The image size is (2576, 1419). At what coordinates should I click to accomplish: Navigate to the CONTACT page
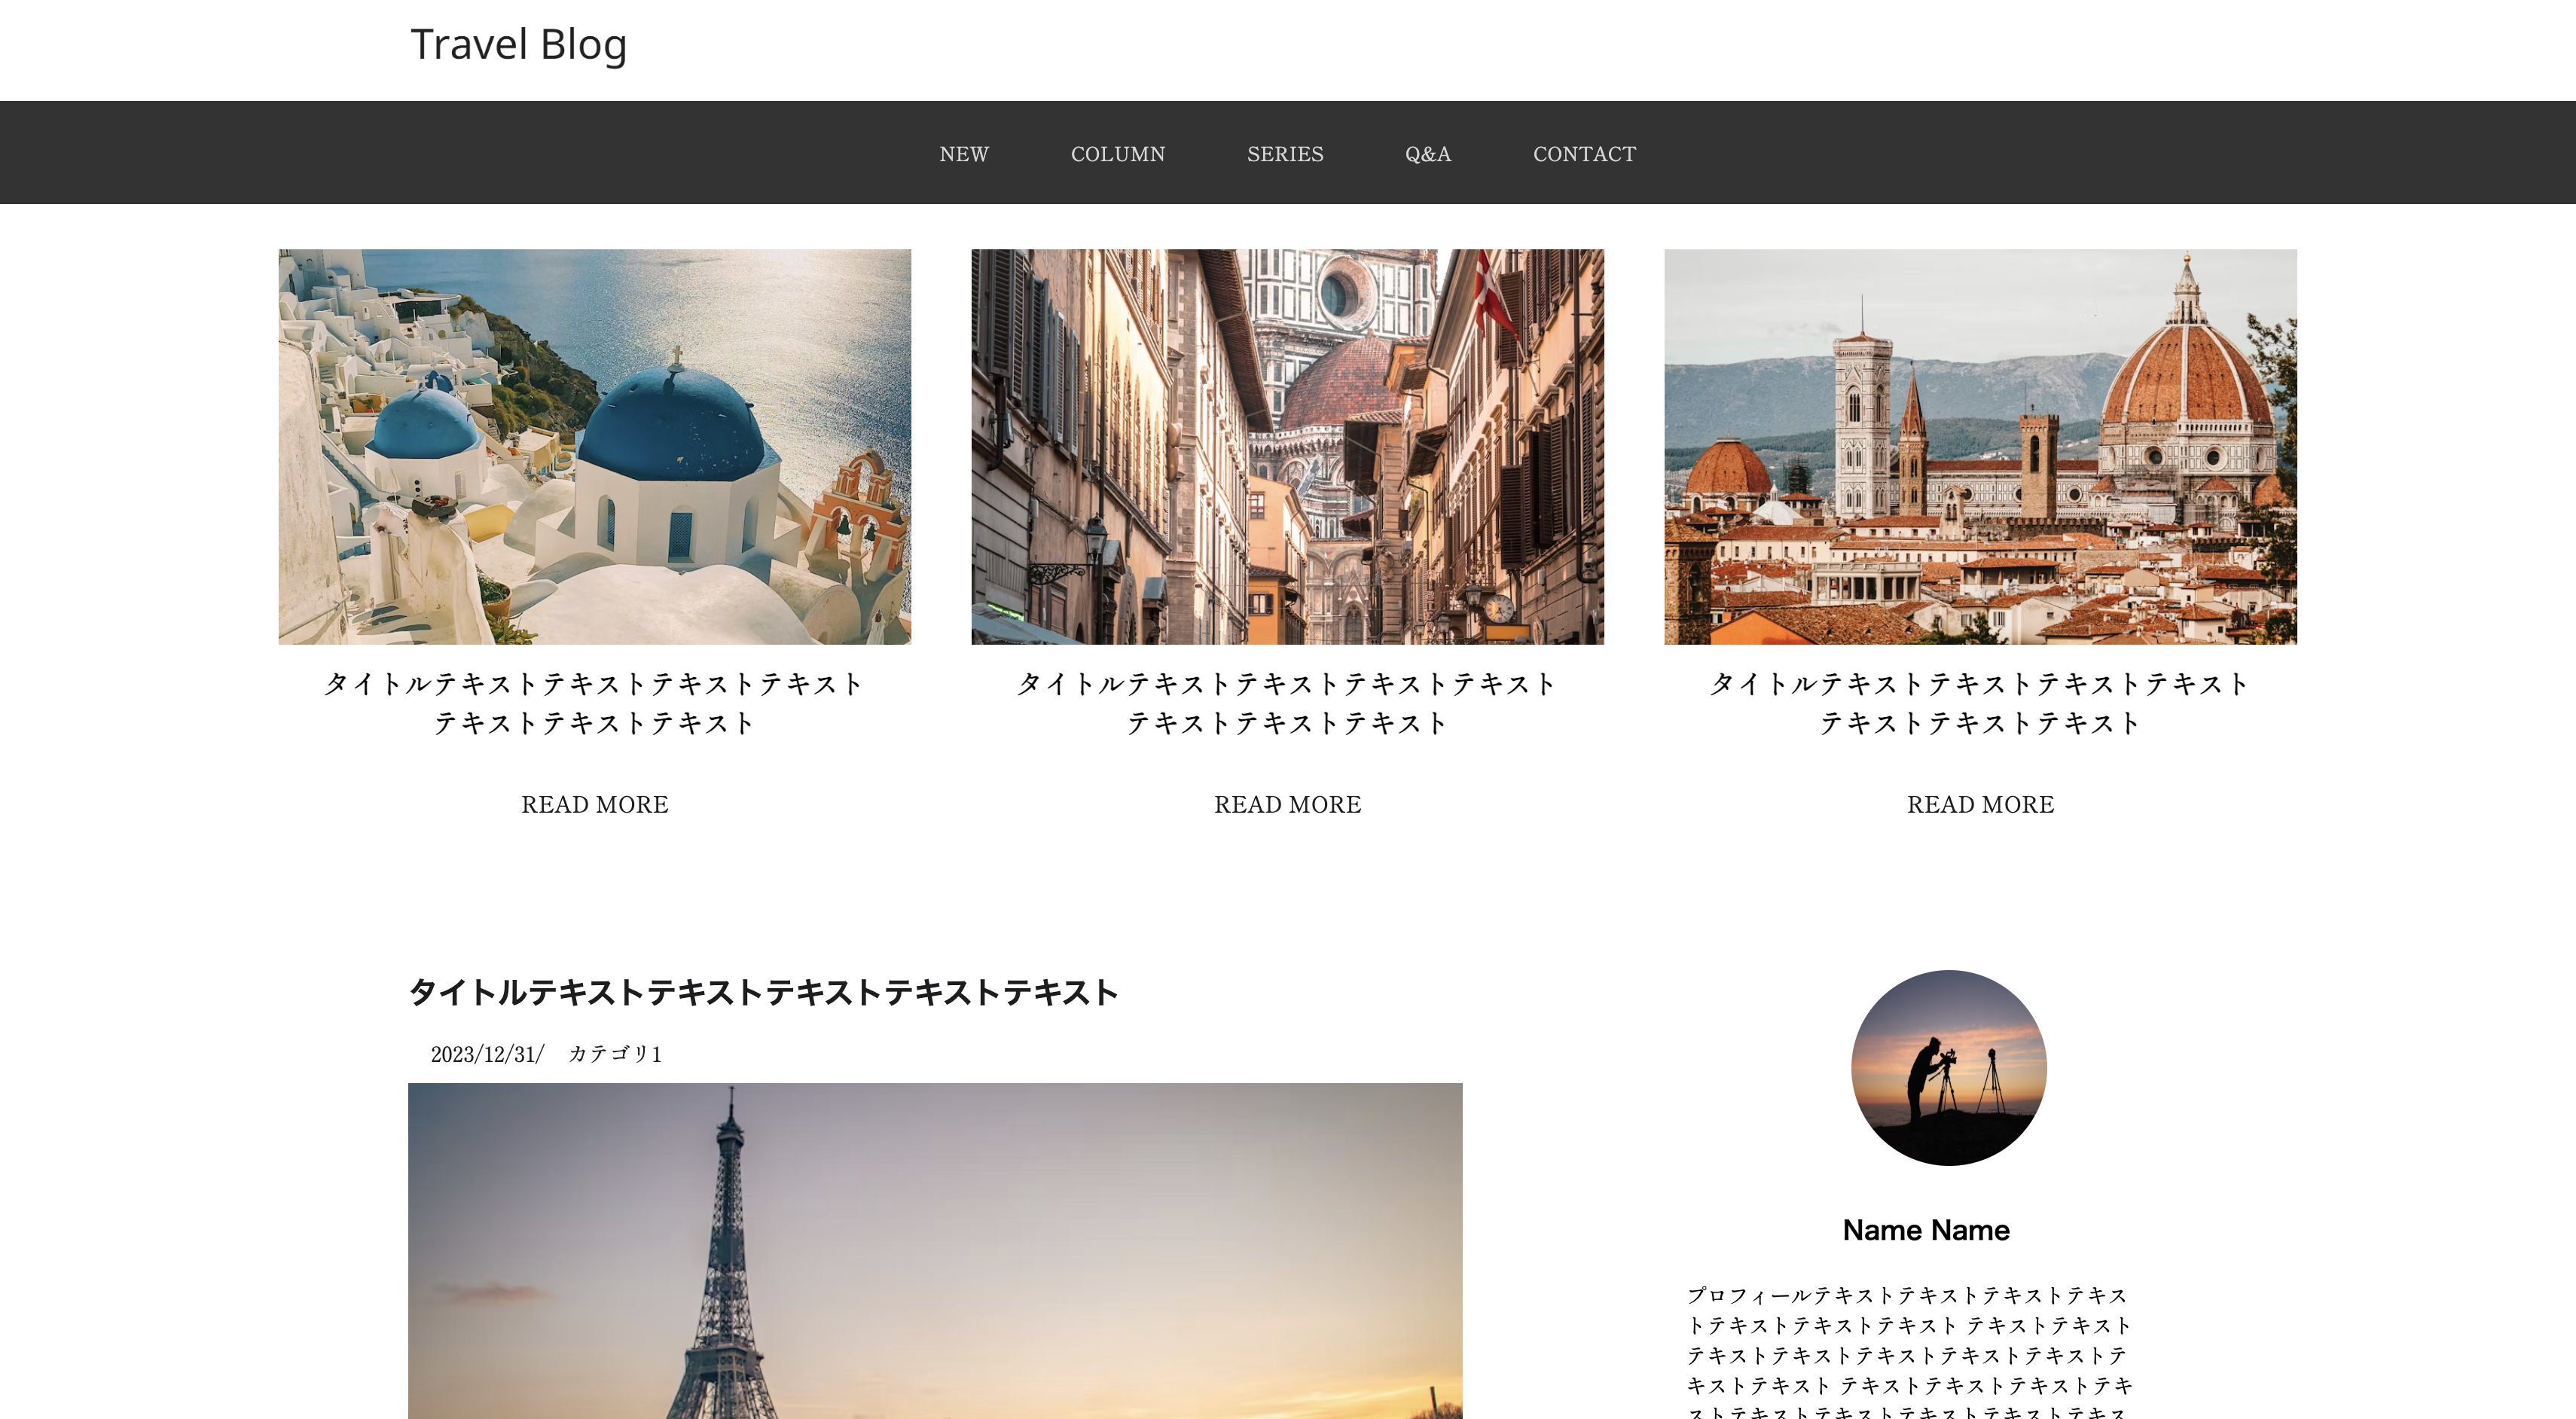[x=1584, y=154]
